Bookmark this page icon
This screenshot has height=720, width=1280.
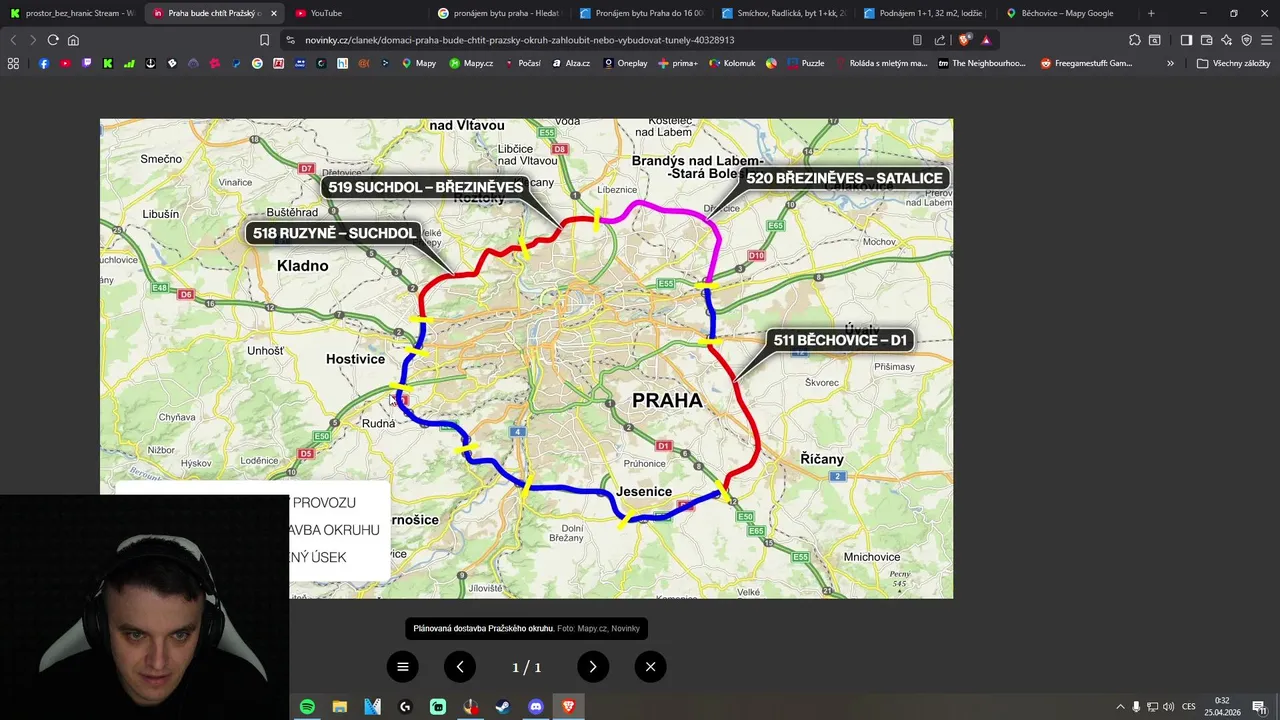(264, 40)
